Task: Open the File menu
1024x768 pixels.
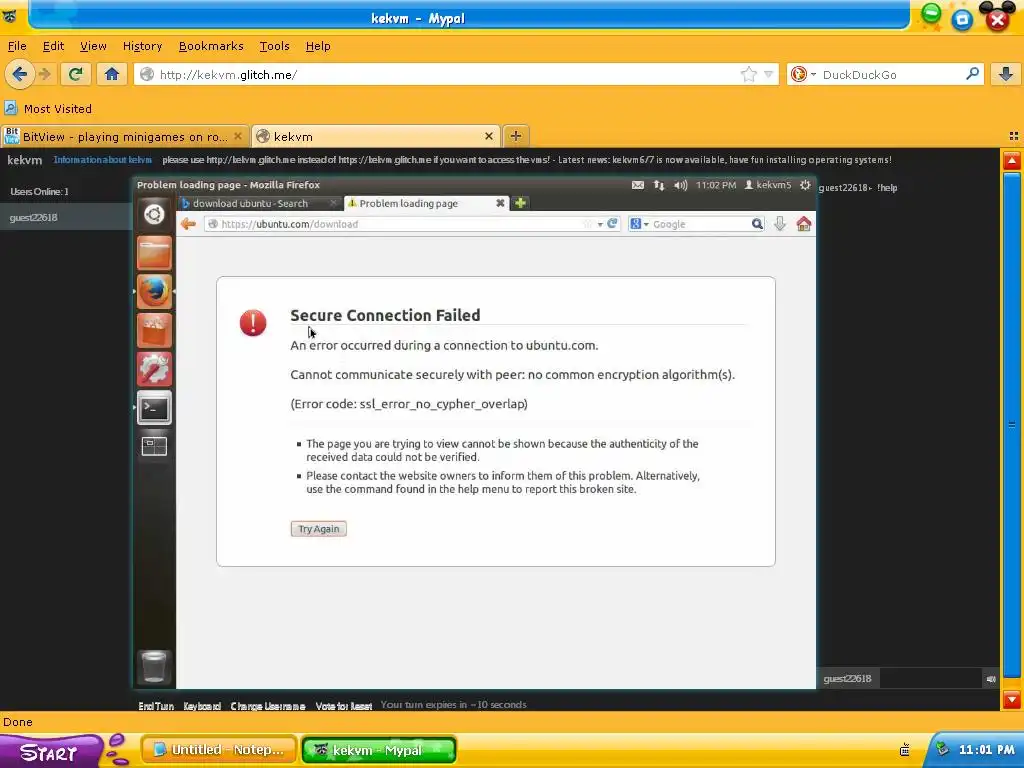Action: 17,46
